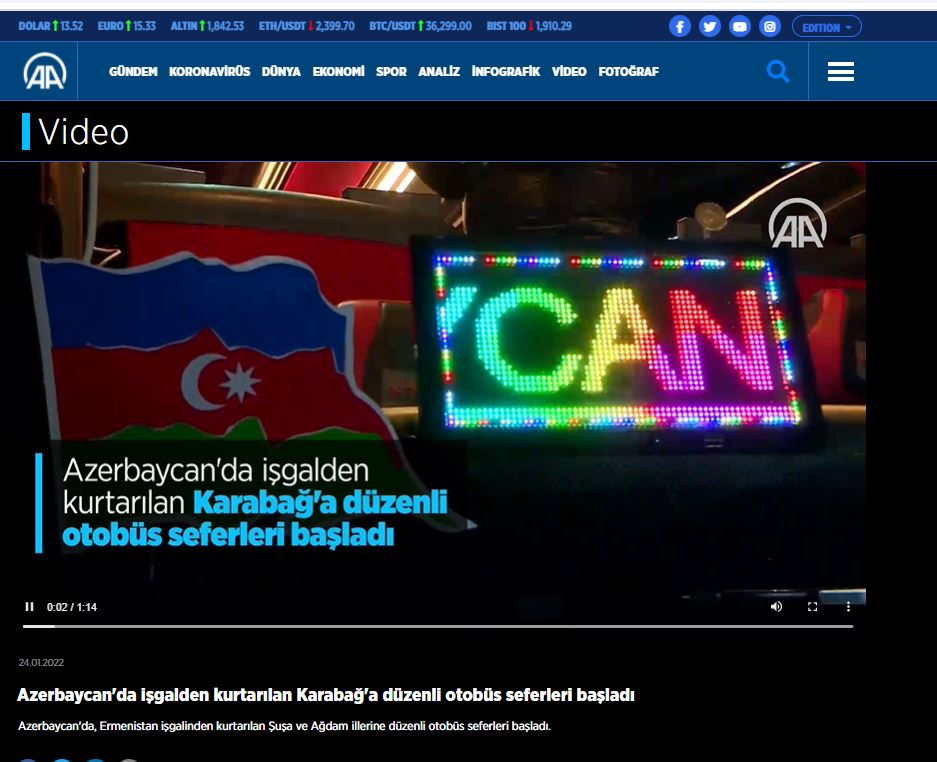Open the hamburger menu icon

(x=840, y=71)
